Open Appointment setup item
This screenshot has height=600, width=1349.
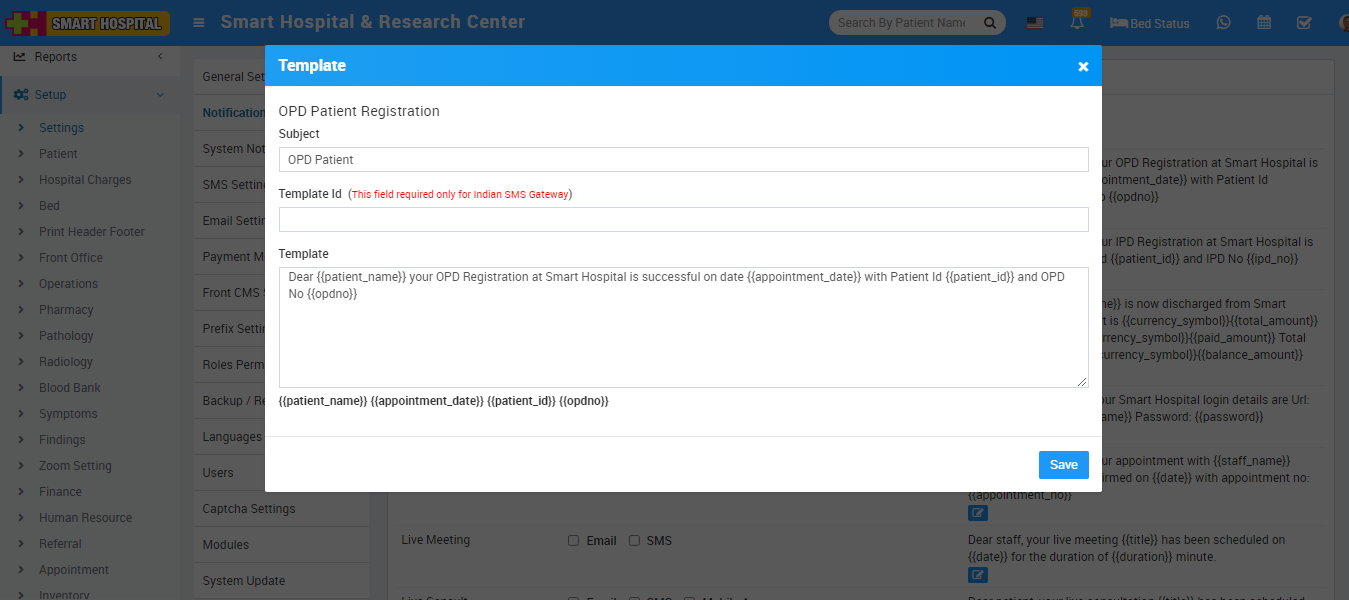click(74, 570)
